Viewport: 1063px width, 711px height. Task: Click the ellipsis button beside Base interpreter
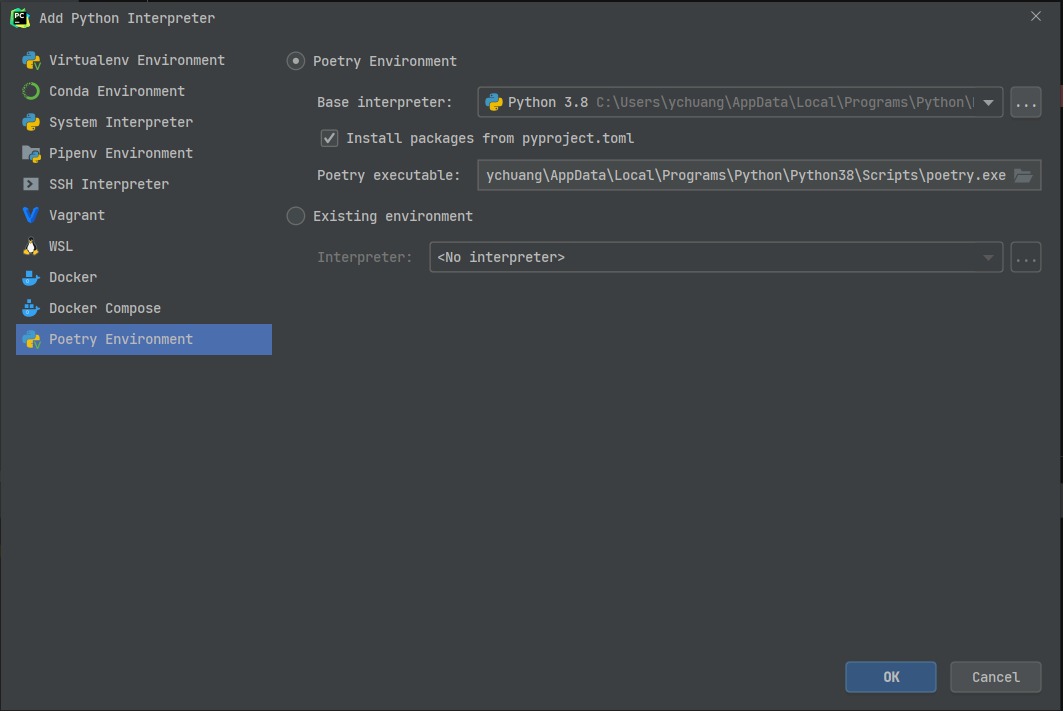(x=1026, y=102)
